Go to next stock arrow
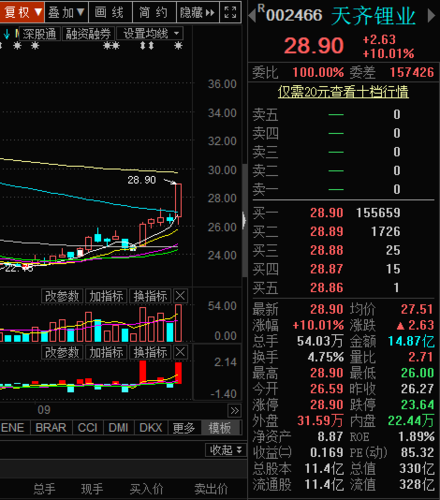The image size is (440, 500). (x=431, y=16)
